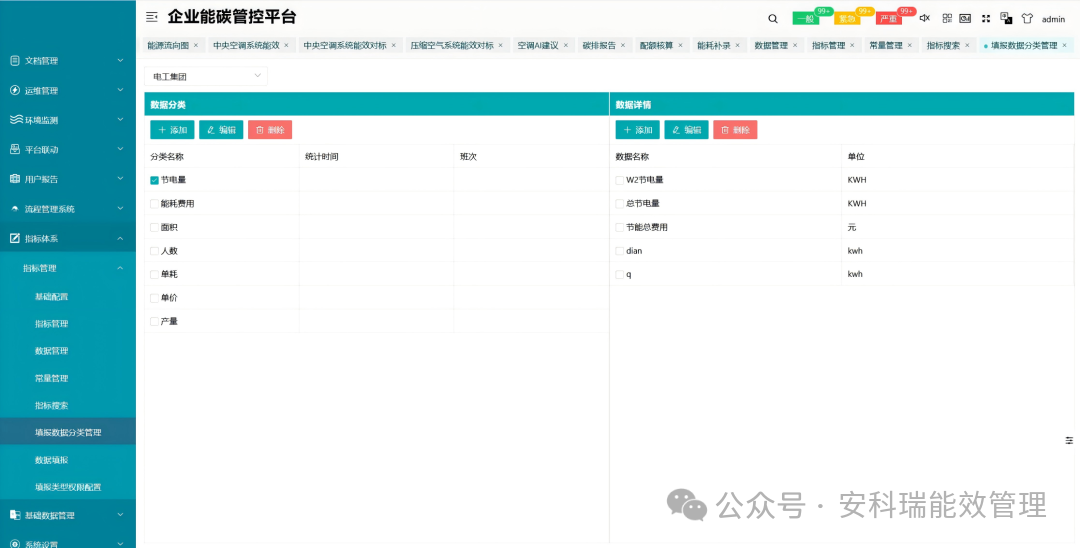Delete selected data category (删除)

270,129
